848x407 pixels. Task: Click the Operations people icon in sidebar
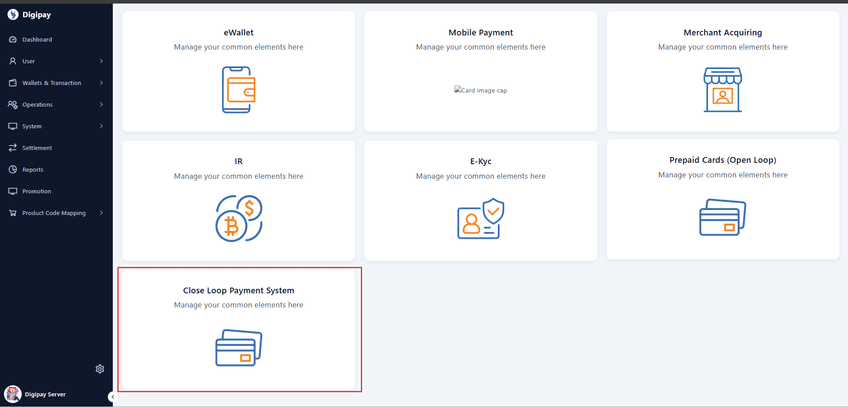coord(13,104)
